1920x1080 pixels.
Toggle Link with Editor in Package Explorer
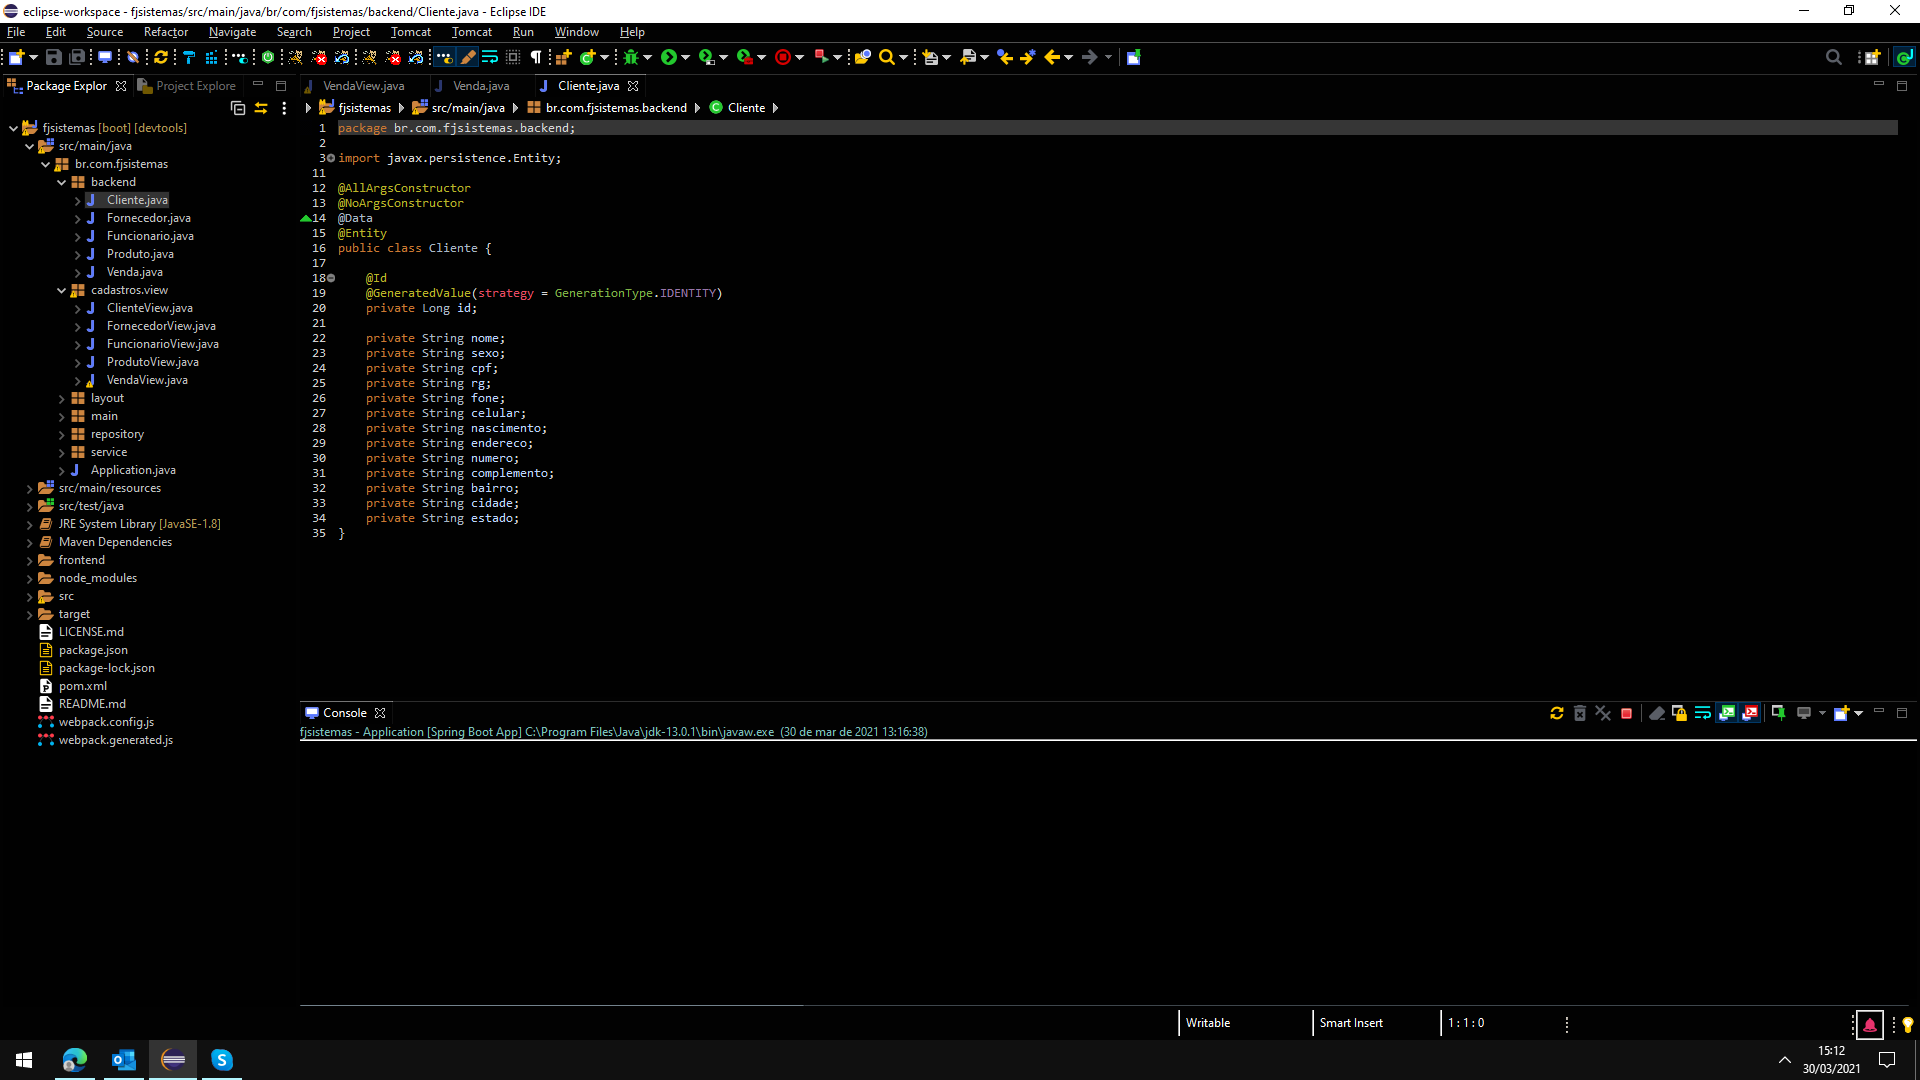[x=261, y=108]
